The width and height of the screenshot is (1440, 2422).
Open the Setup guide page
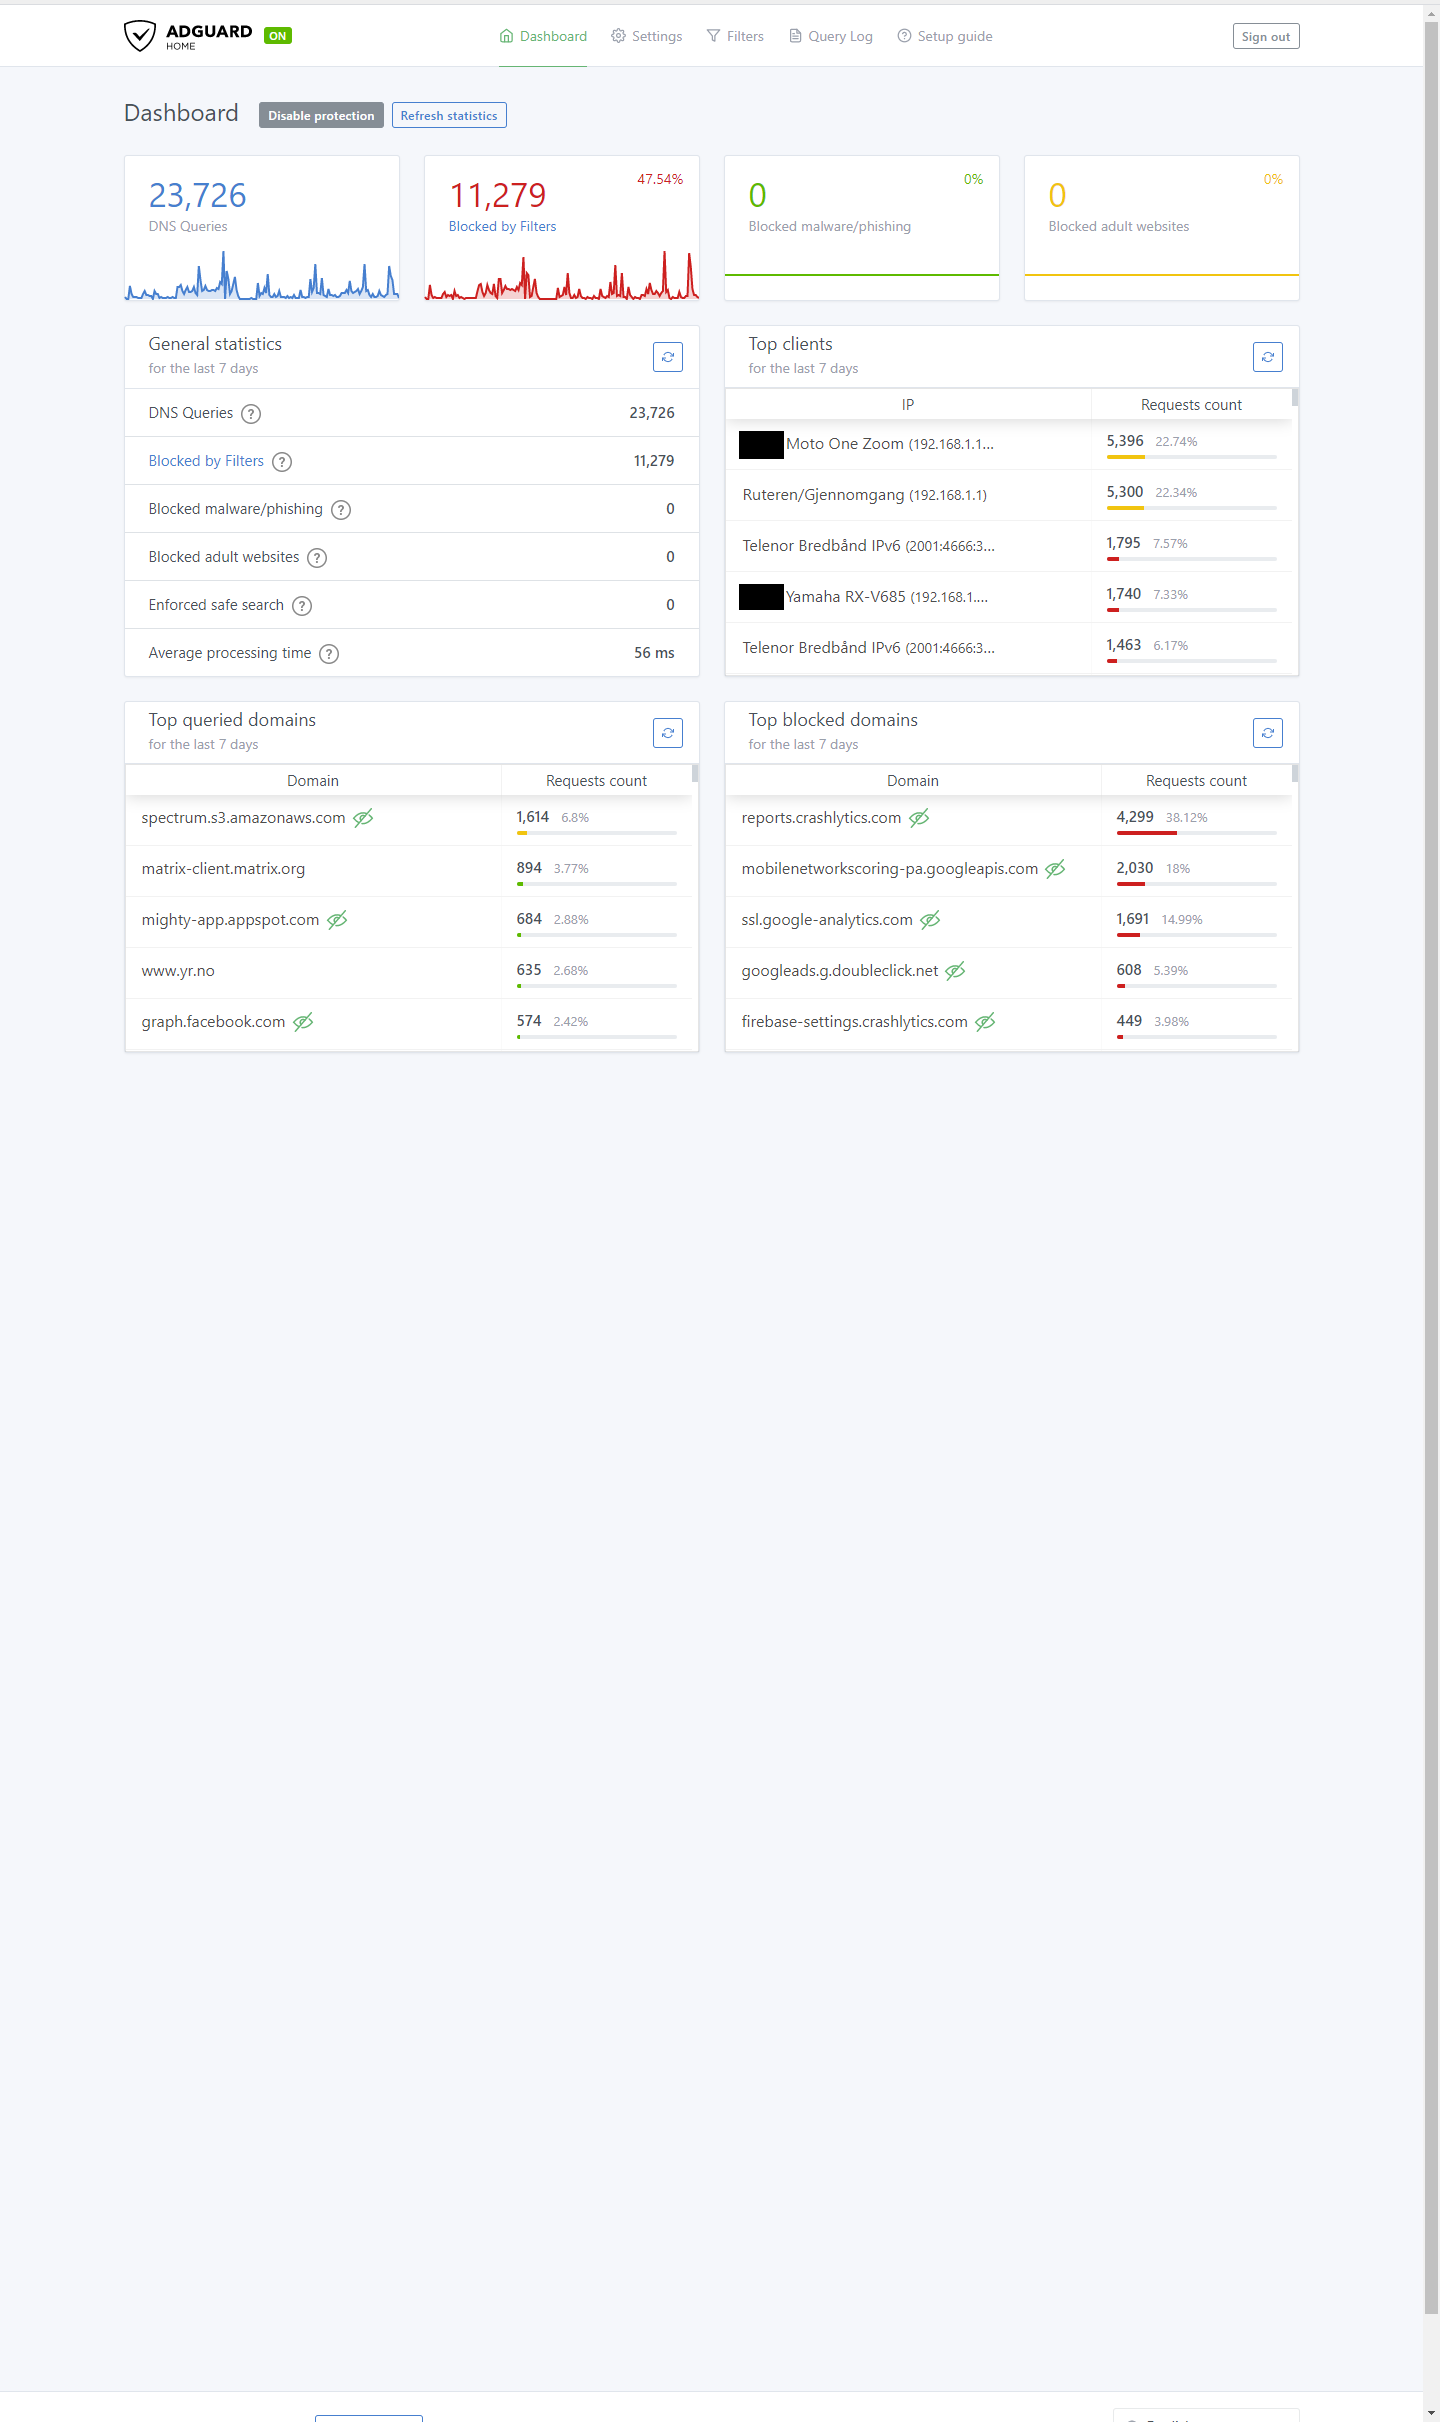(945, 36)
